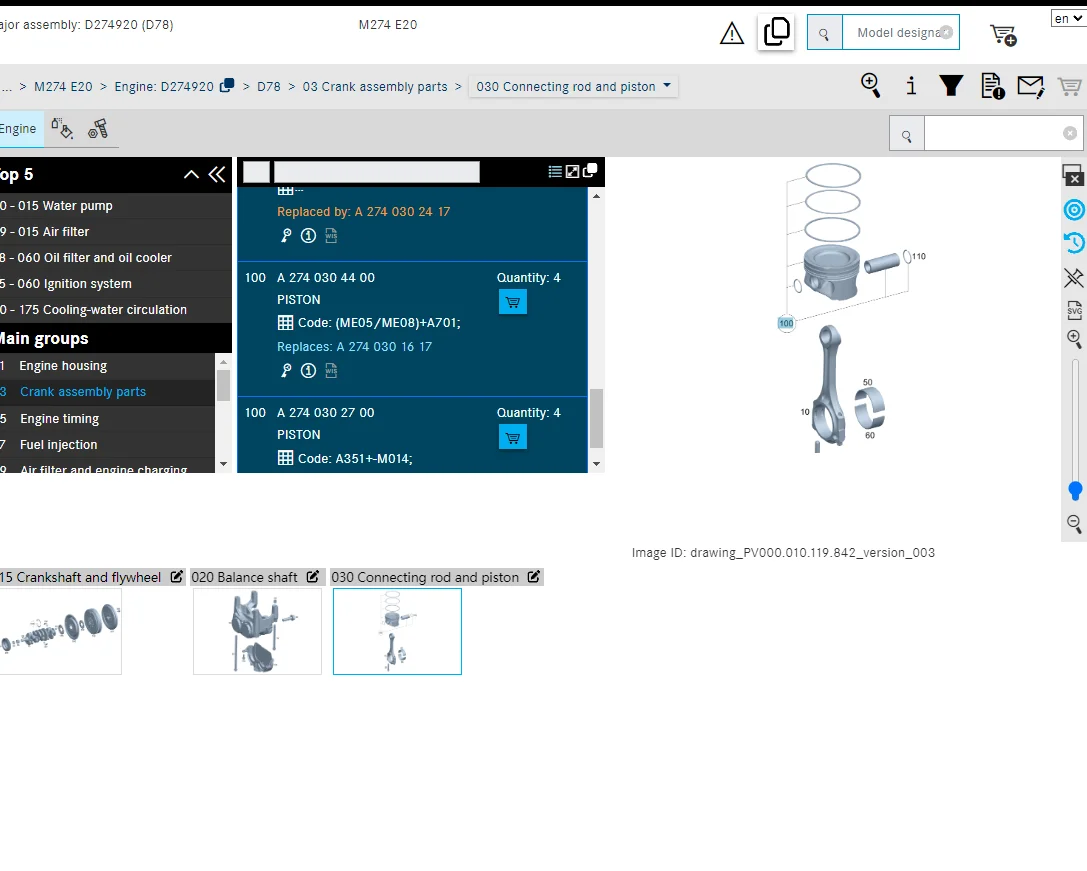Click the magnifier-plus search icon in toolbar
This screenshot has width=1087, height=871.
(871, 85)
